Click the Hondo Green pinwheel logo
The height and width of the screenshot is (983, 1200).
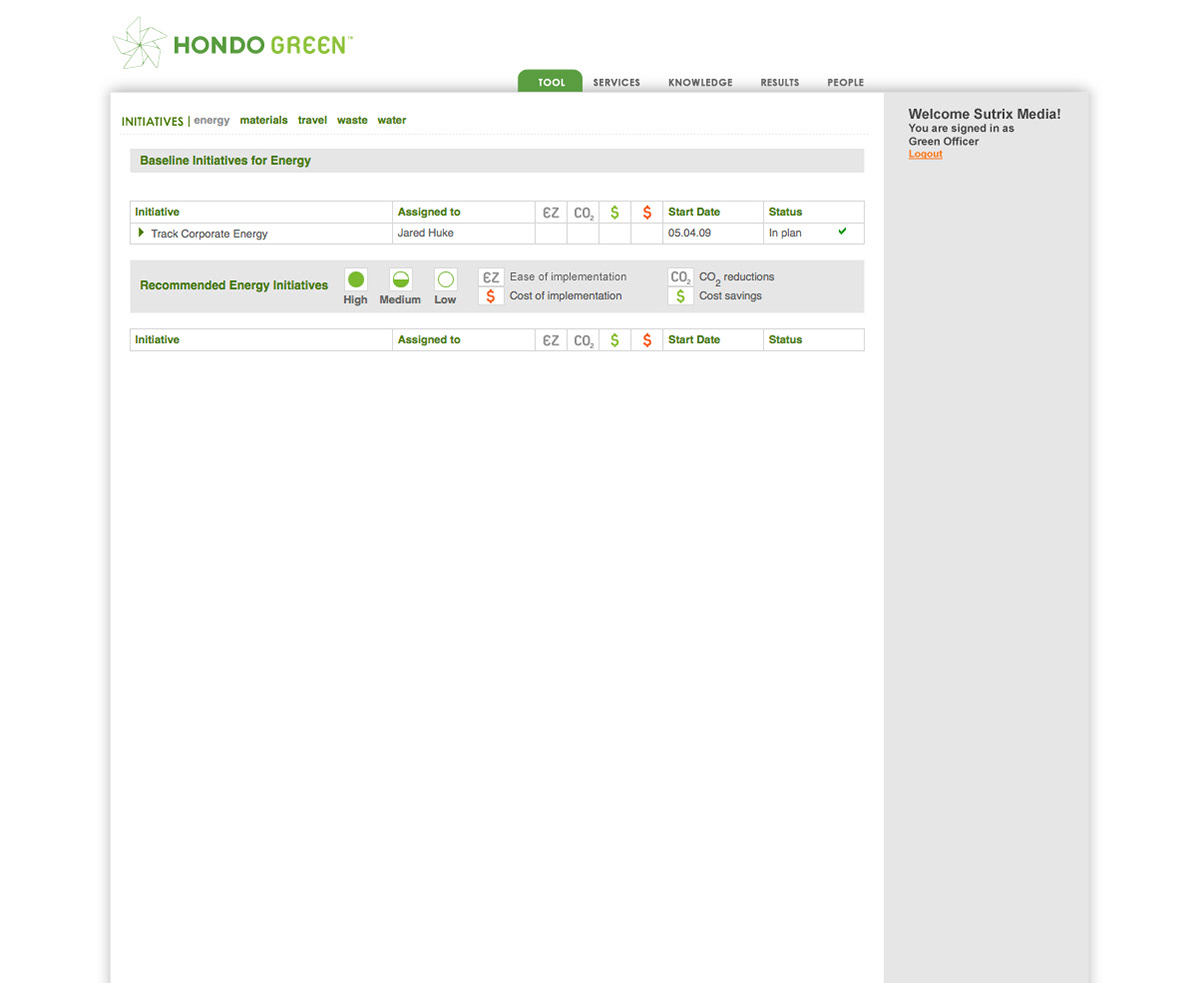[x=139, y=43]
